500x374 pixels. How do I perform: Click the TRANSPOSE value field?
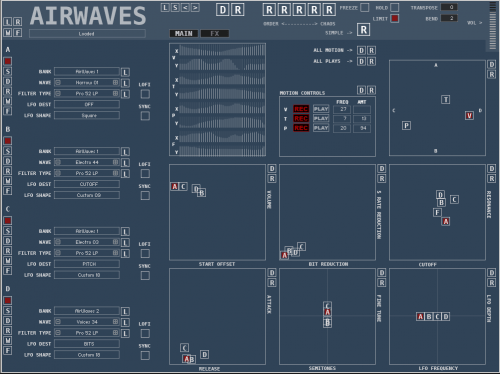click(449, 7)
